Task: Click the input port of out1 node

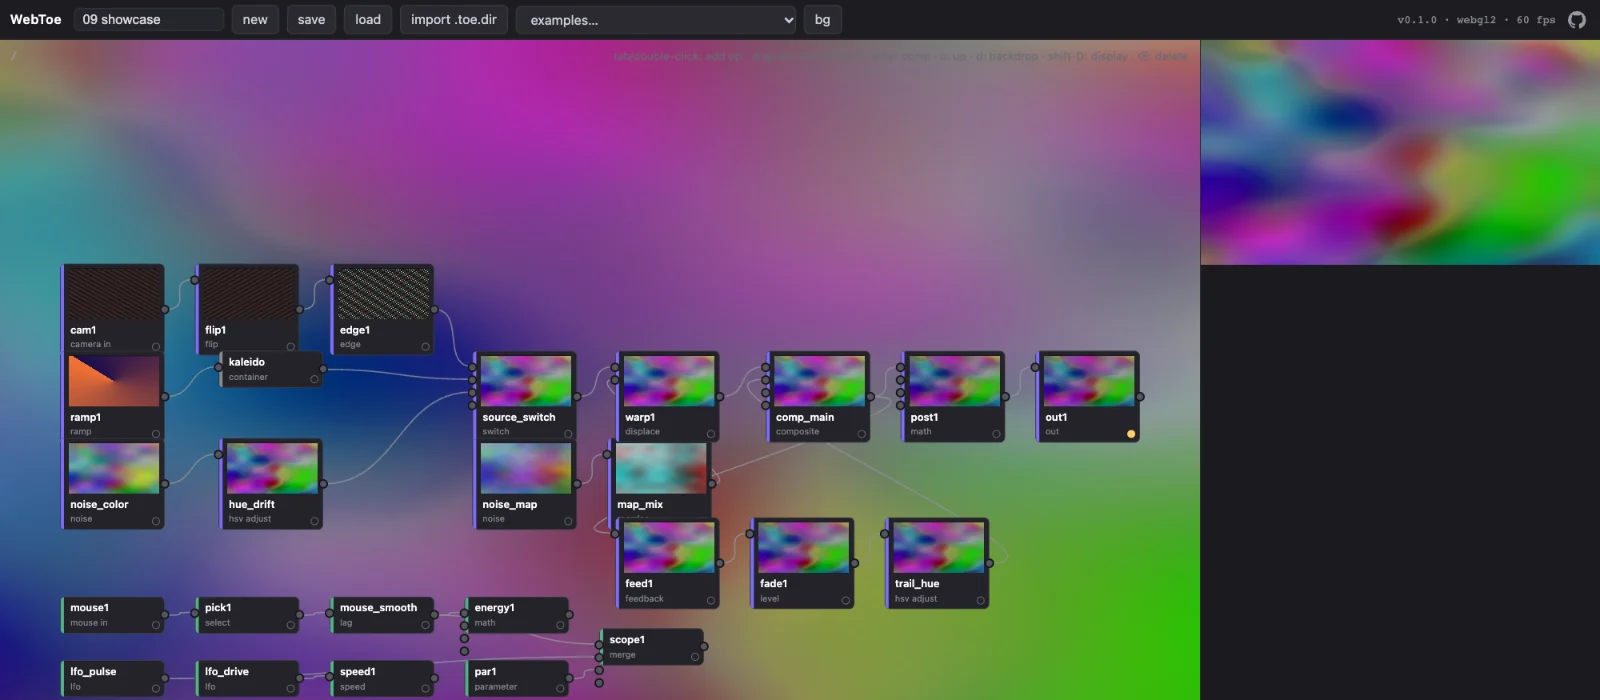Action: [x=1035, y=367]
